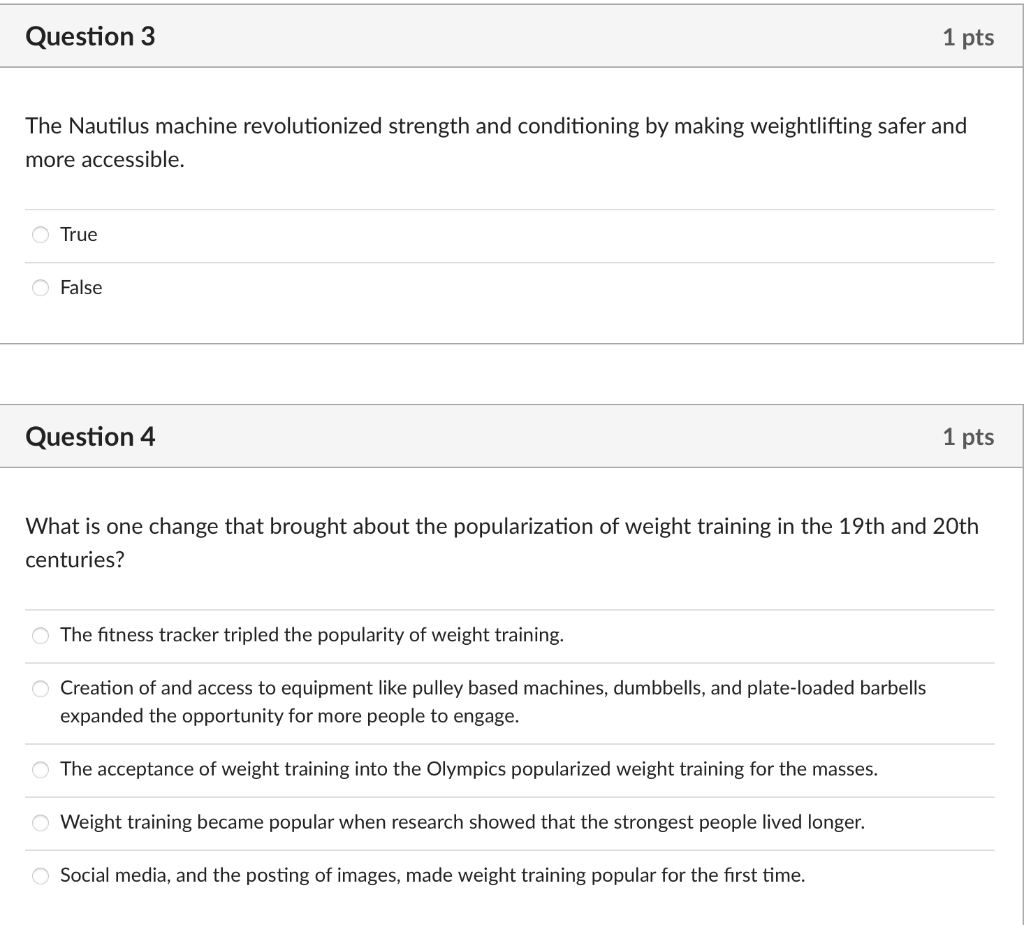Click the '1 pts' label of Question 3
Screen dimensions: 1024x925
pos(968,37)
